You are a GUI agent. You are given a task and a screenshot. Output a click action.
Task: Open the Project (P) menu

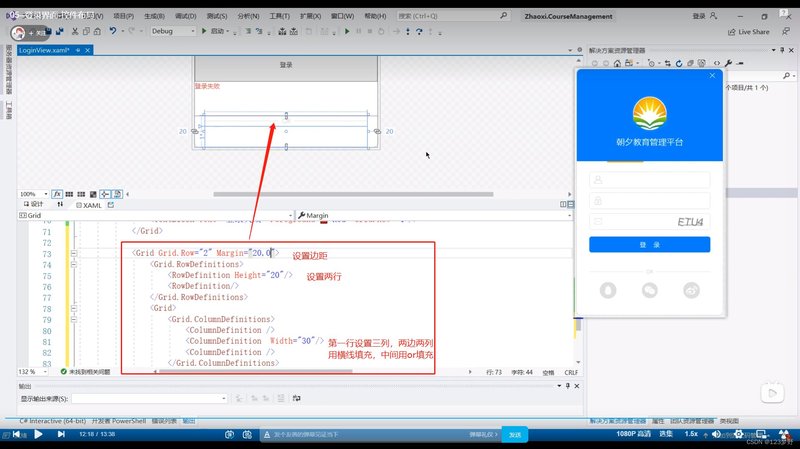coord(123,16)
